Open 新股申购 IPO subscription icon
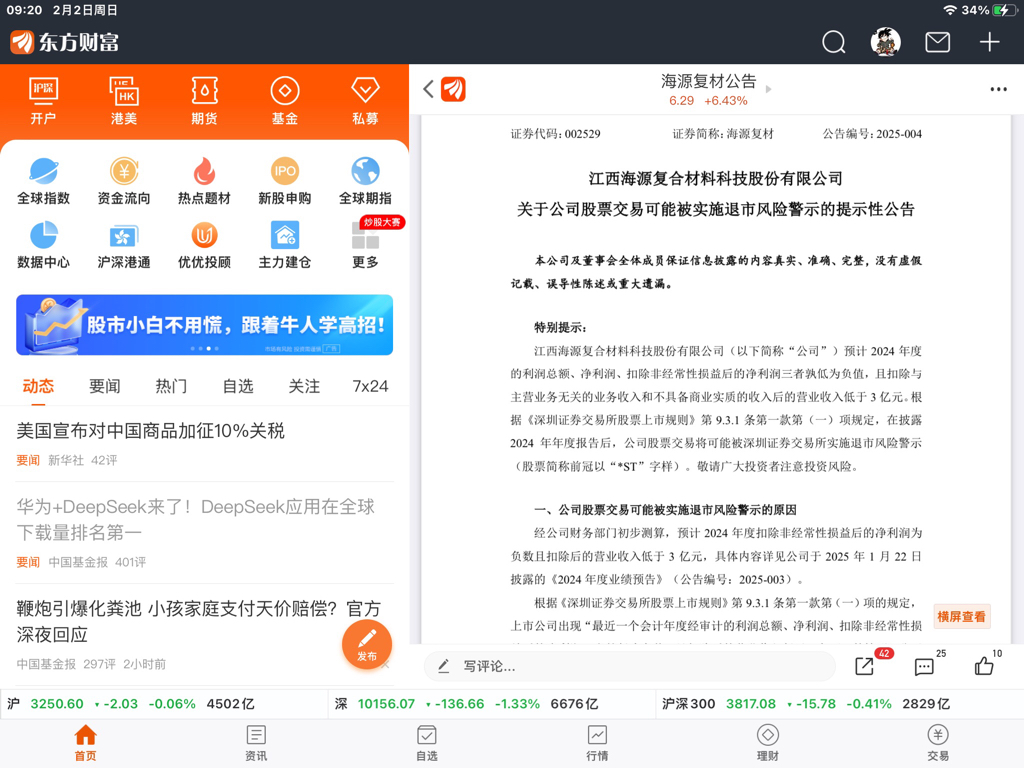Image resolution: width=1024 pixels, height=768 pixels. coord(285,181)
